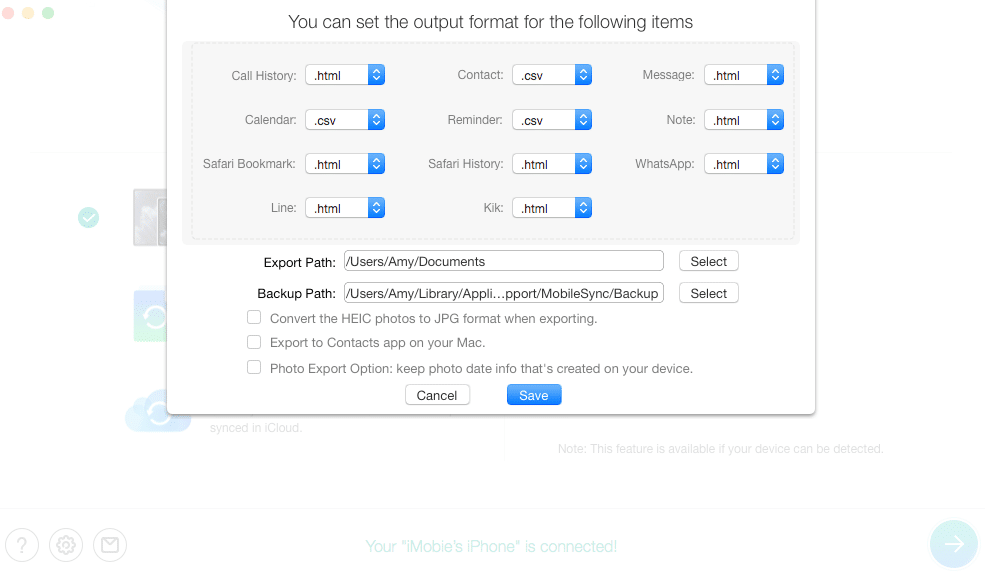This screenshot has width=985, height=576.
Task: Open the Call History format dropdown
Action: [345, 75]
